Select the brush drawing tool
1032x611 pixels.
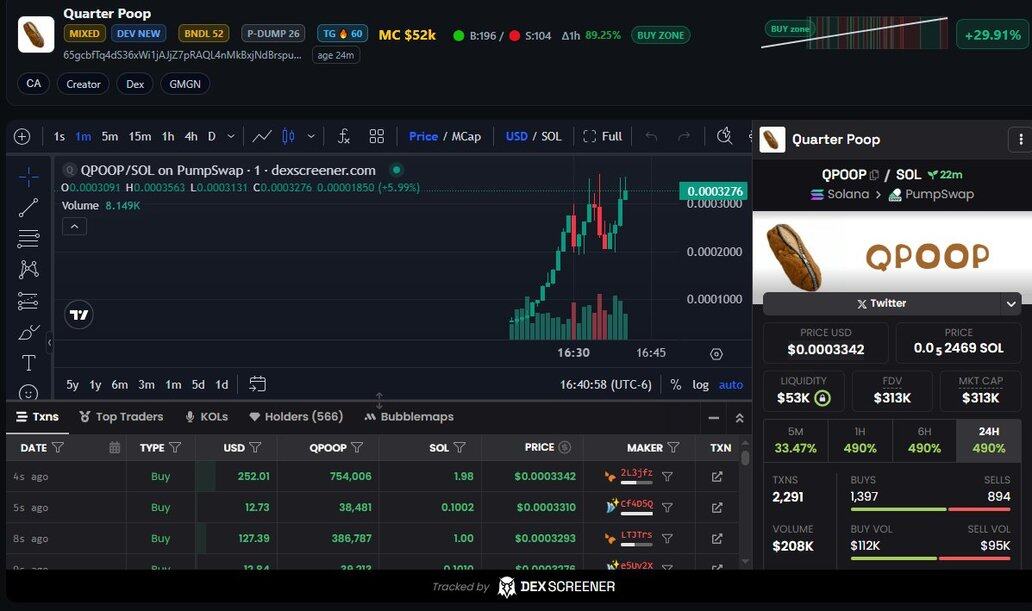point(28,332)
